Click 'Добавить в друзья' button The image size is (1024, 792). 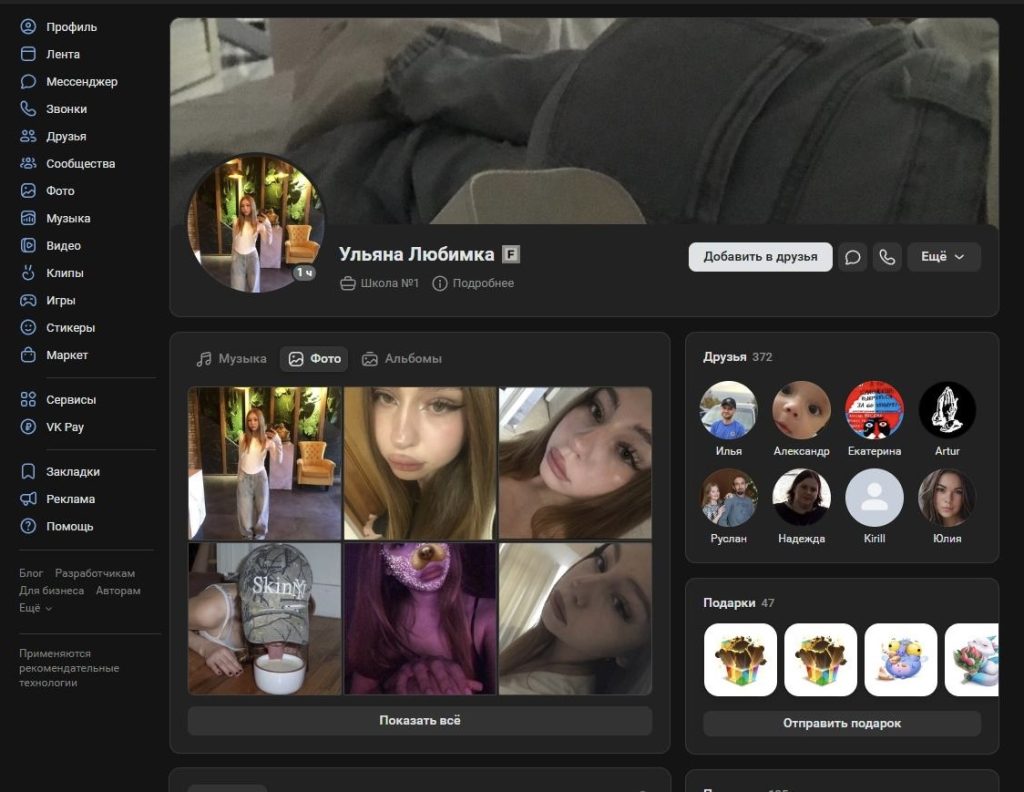760,257
